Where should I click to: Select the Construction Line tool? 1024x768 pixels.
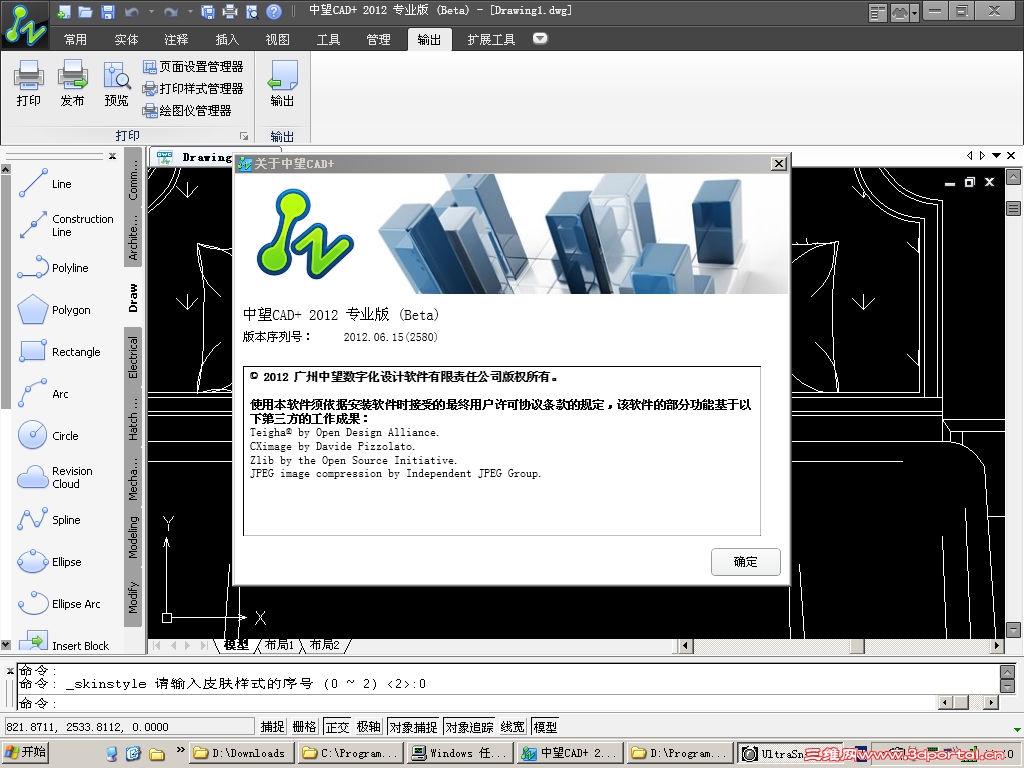[65, 225]
